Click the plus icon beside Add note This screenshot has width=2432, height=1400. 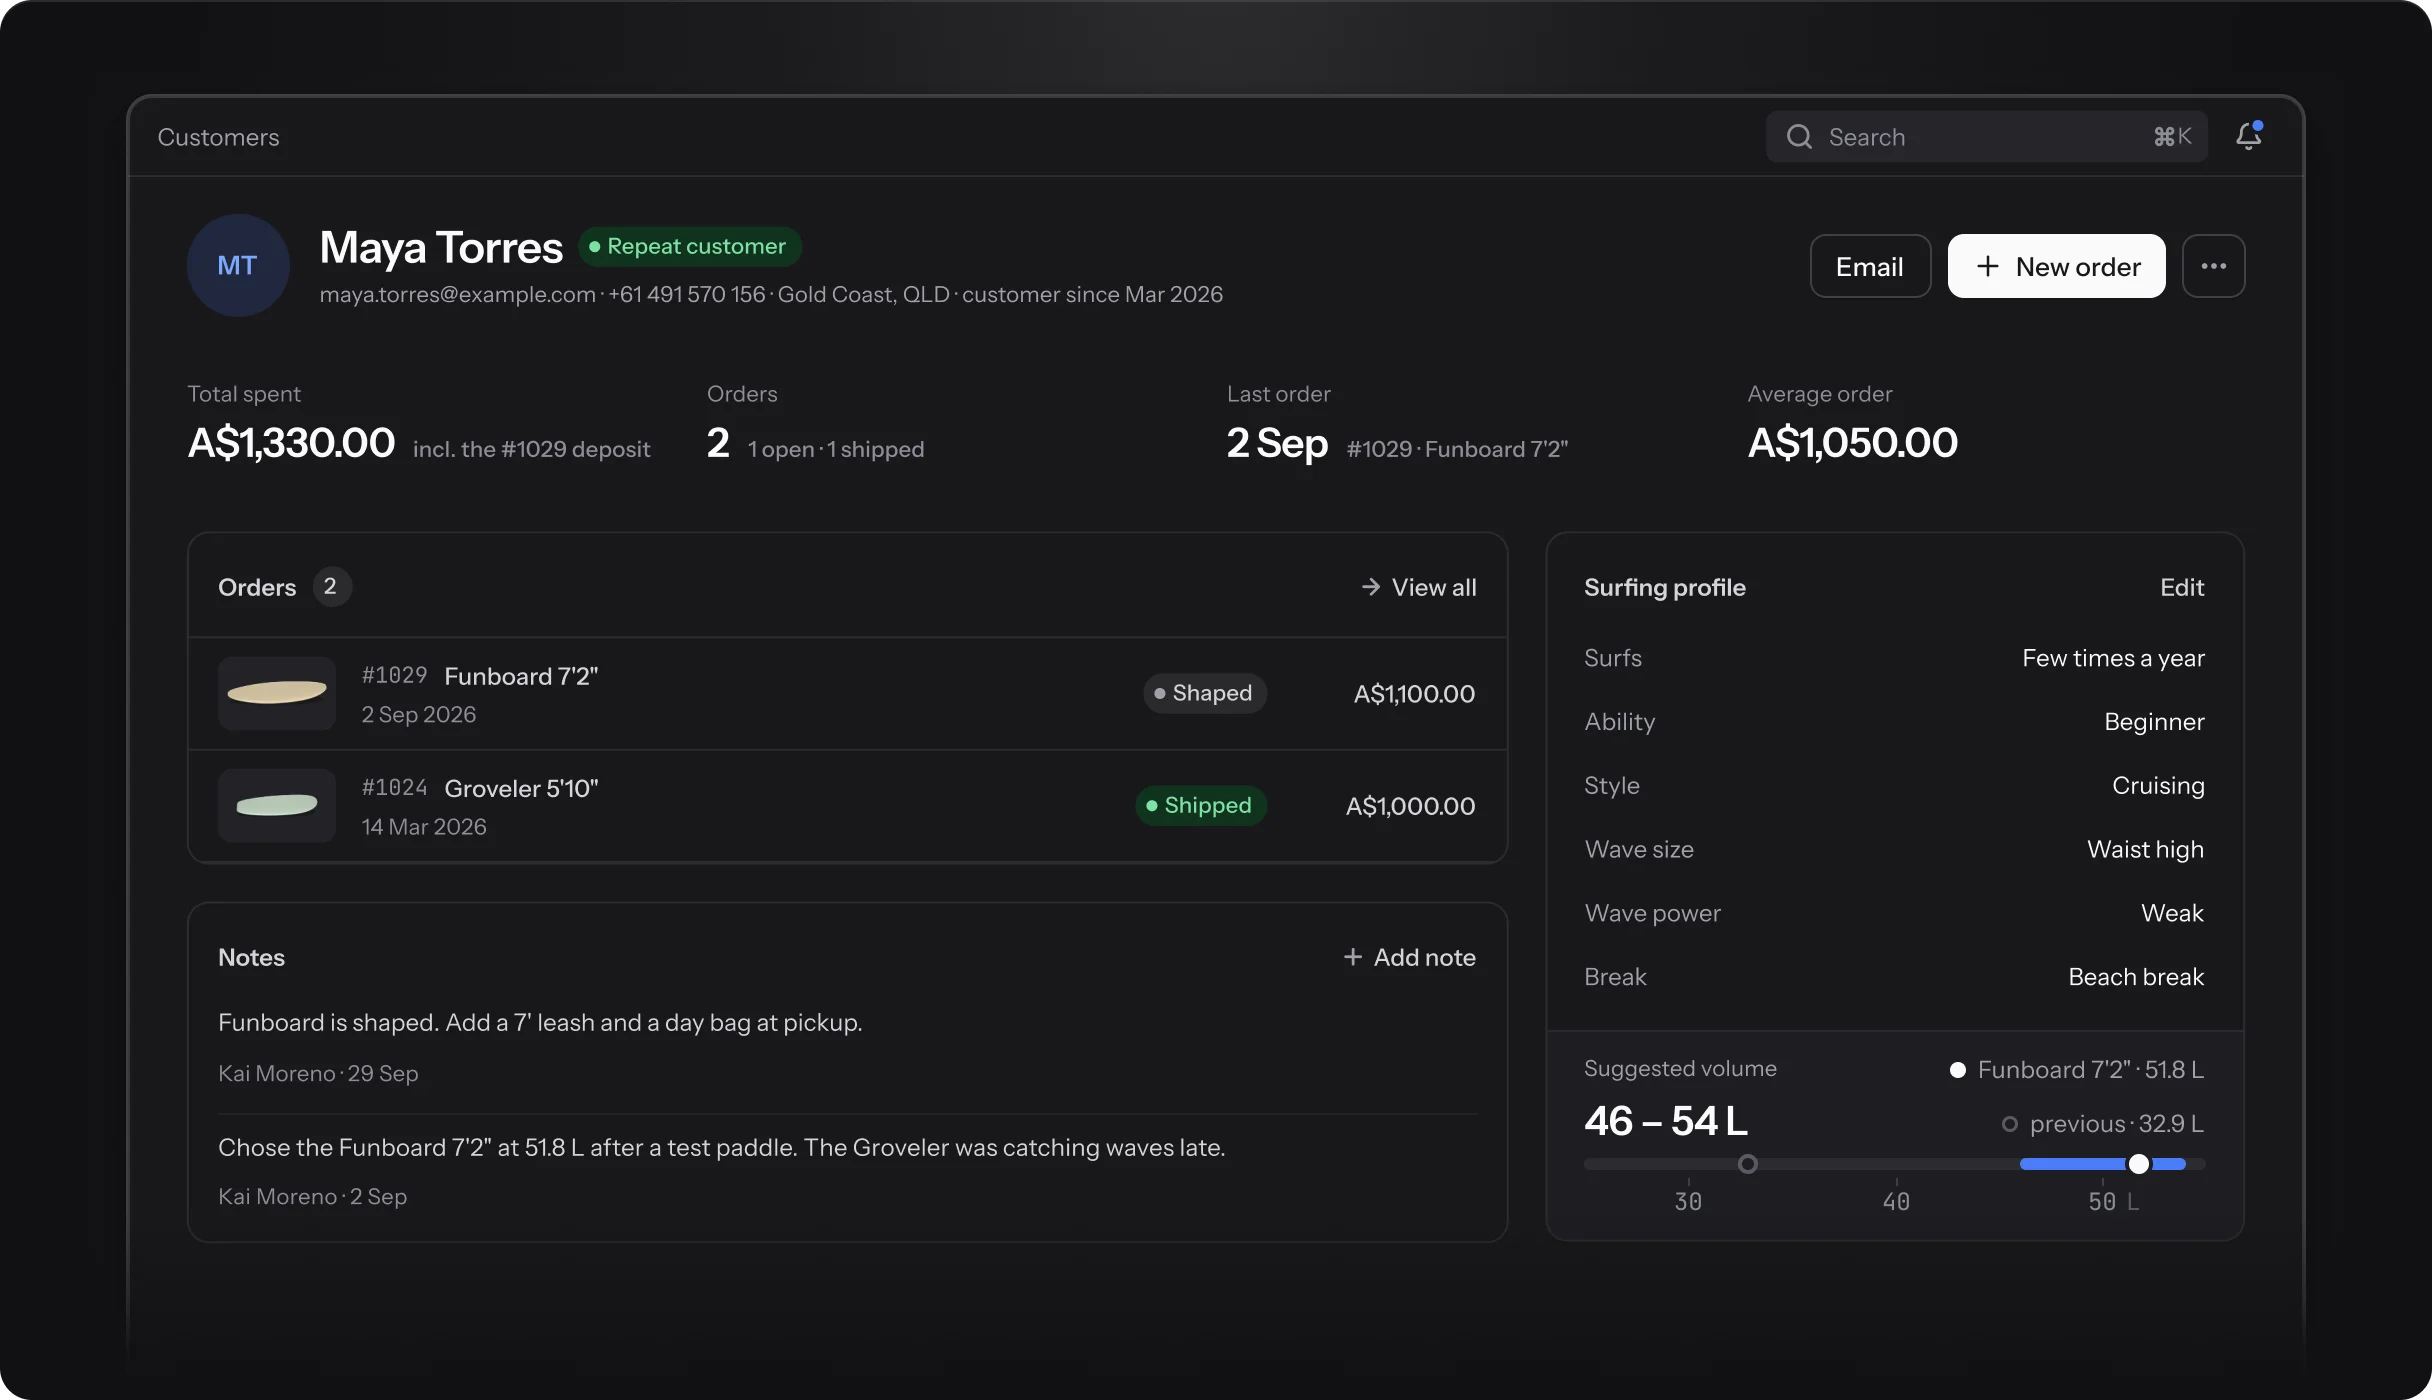click(1352, 957)
